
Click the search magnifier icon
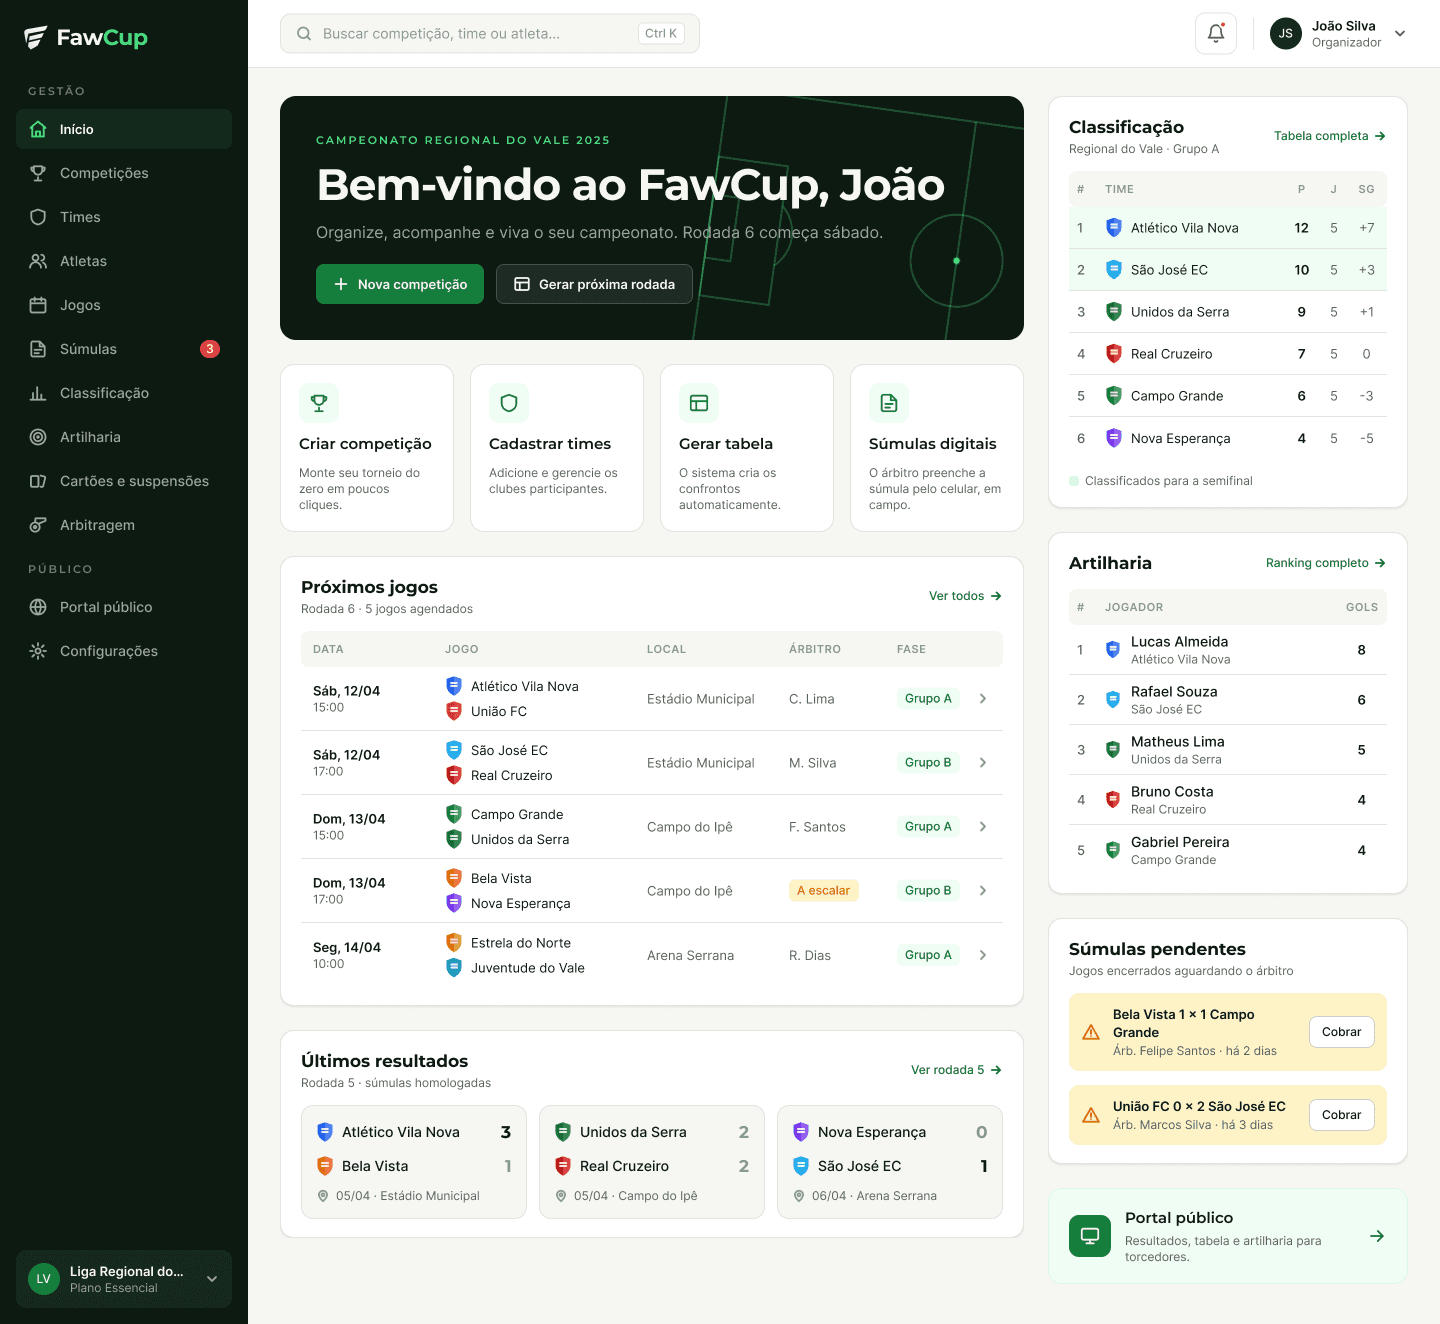point(304,34)
